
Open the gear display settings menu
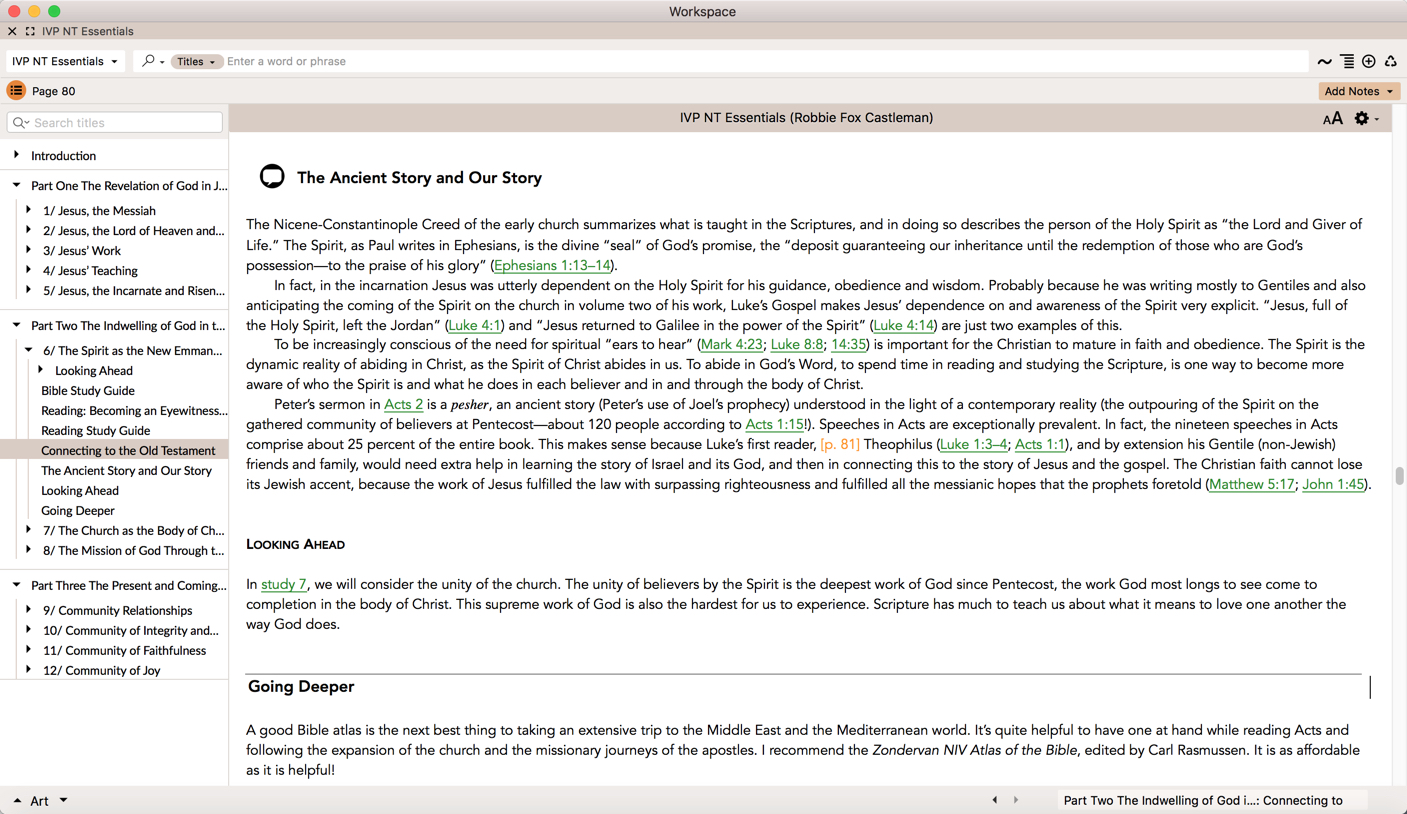pyautogui.click(x=1366, y=118)
